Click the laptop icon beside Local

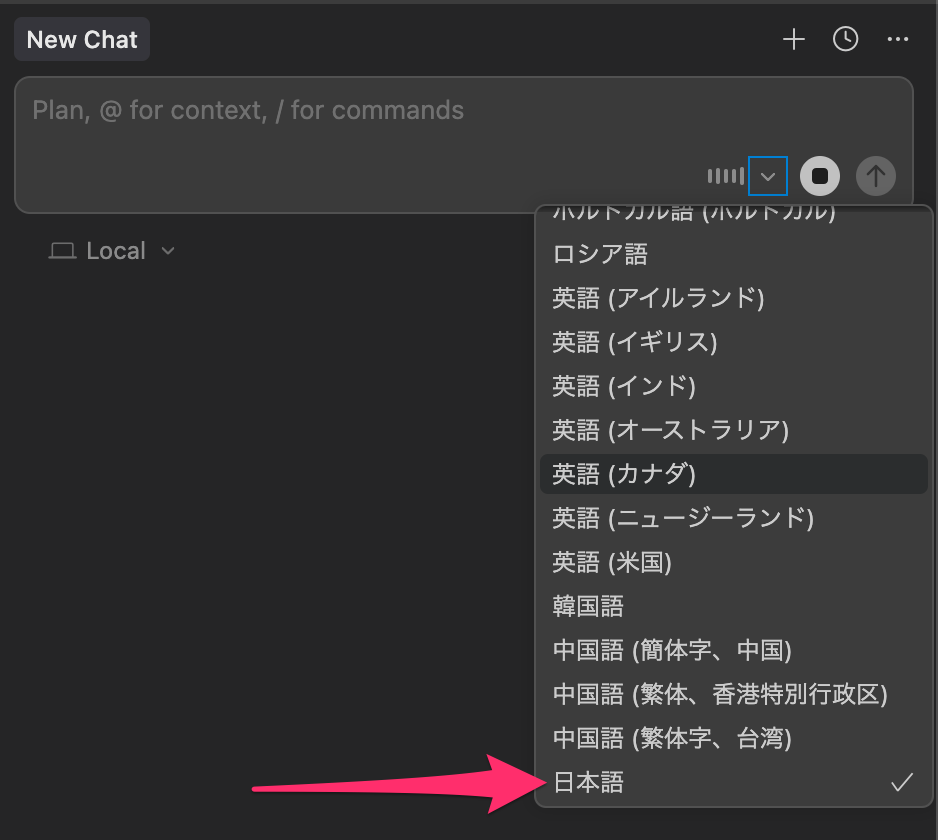pos(62,251)
